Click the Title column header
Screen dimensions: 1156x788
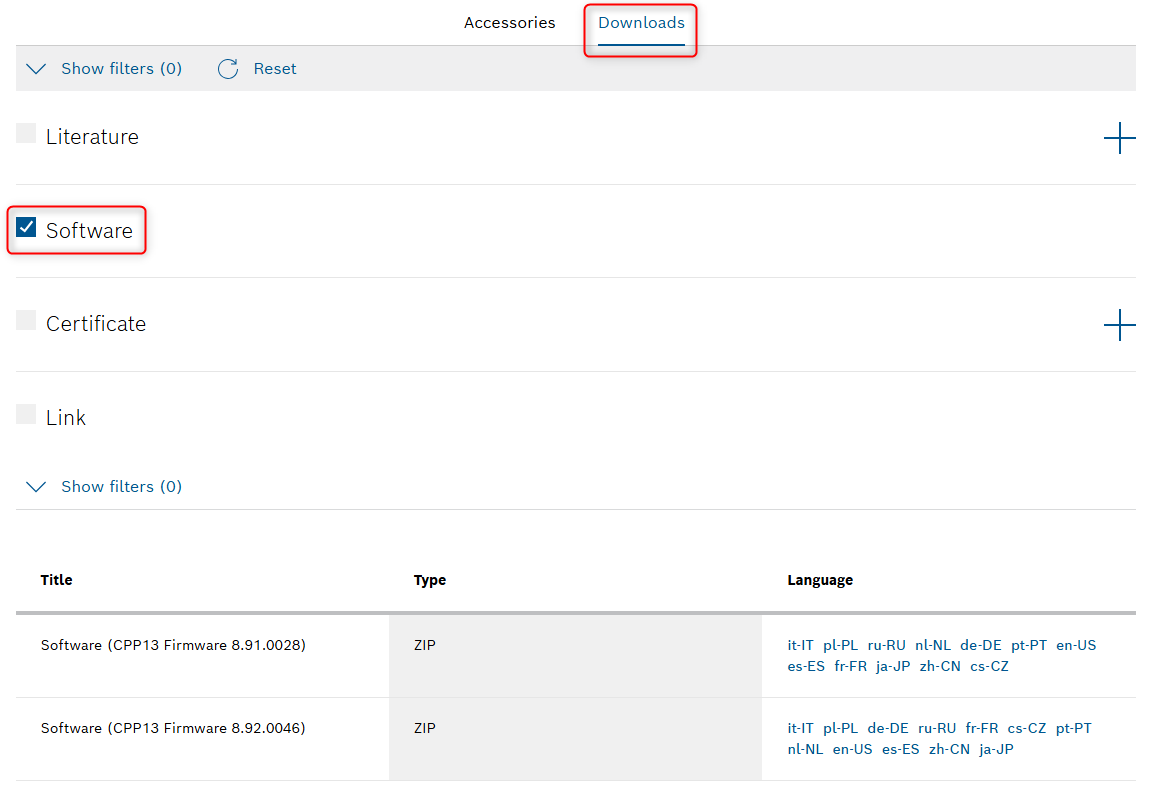click(56, 580)
